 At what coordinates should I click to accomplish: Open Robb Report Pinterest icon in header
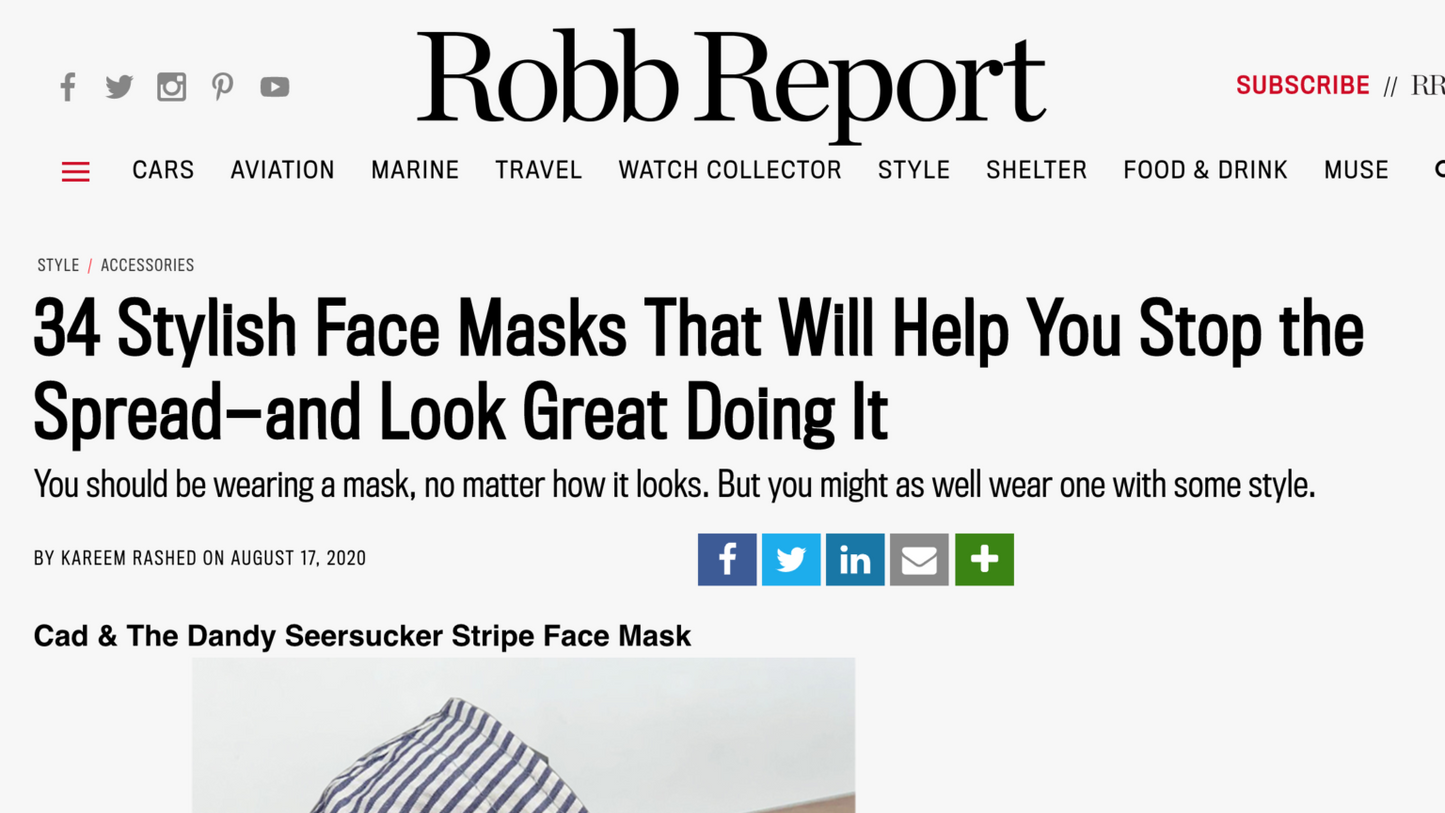pos(222,87)
